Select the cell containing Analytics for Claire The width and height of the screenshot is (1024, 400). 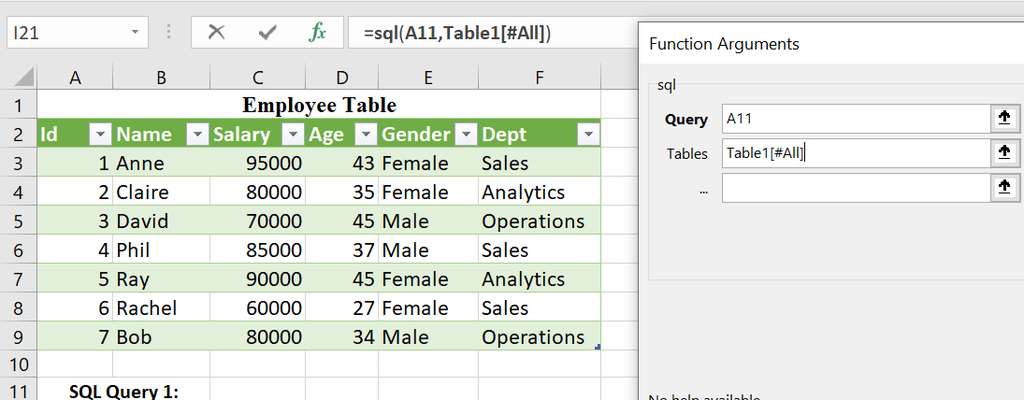pyautogui.click(x=539, y=192)
